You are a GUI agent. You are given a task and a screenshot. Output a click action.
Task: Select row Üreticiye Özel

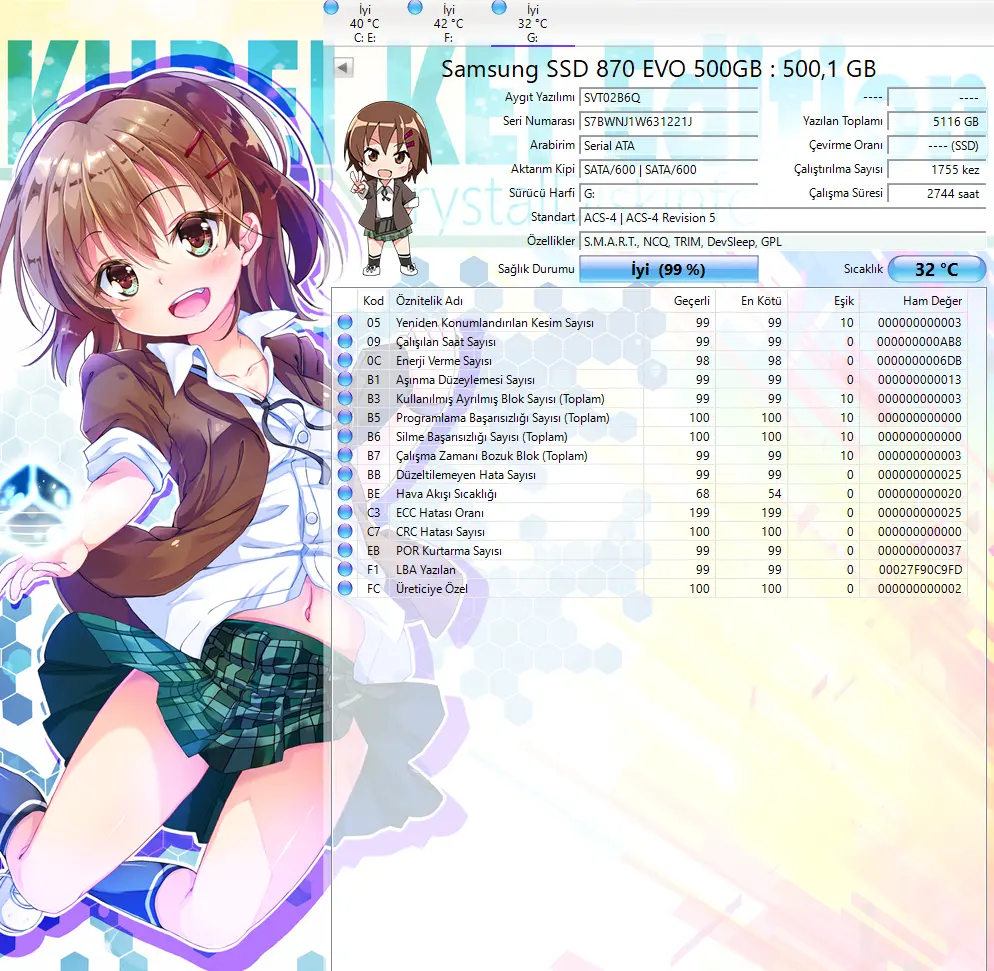click(x=650, y=589)
